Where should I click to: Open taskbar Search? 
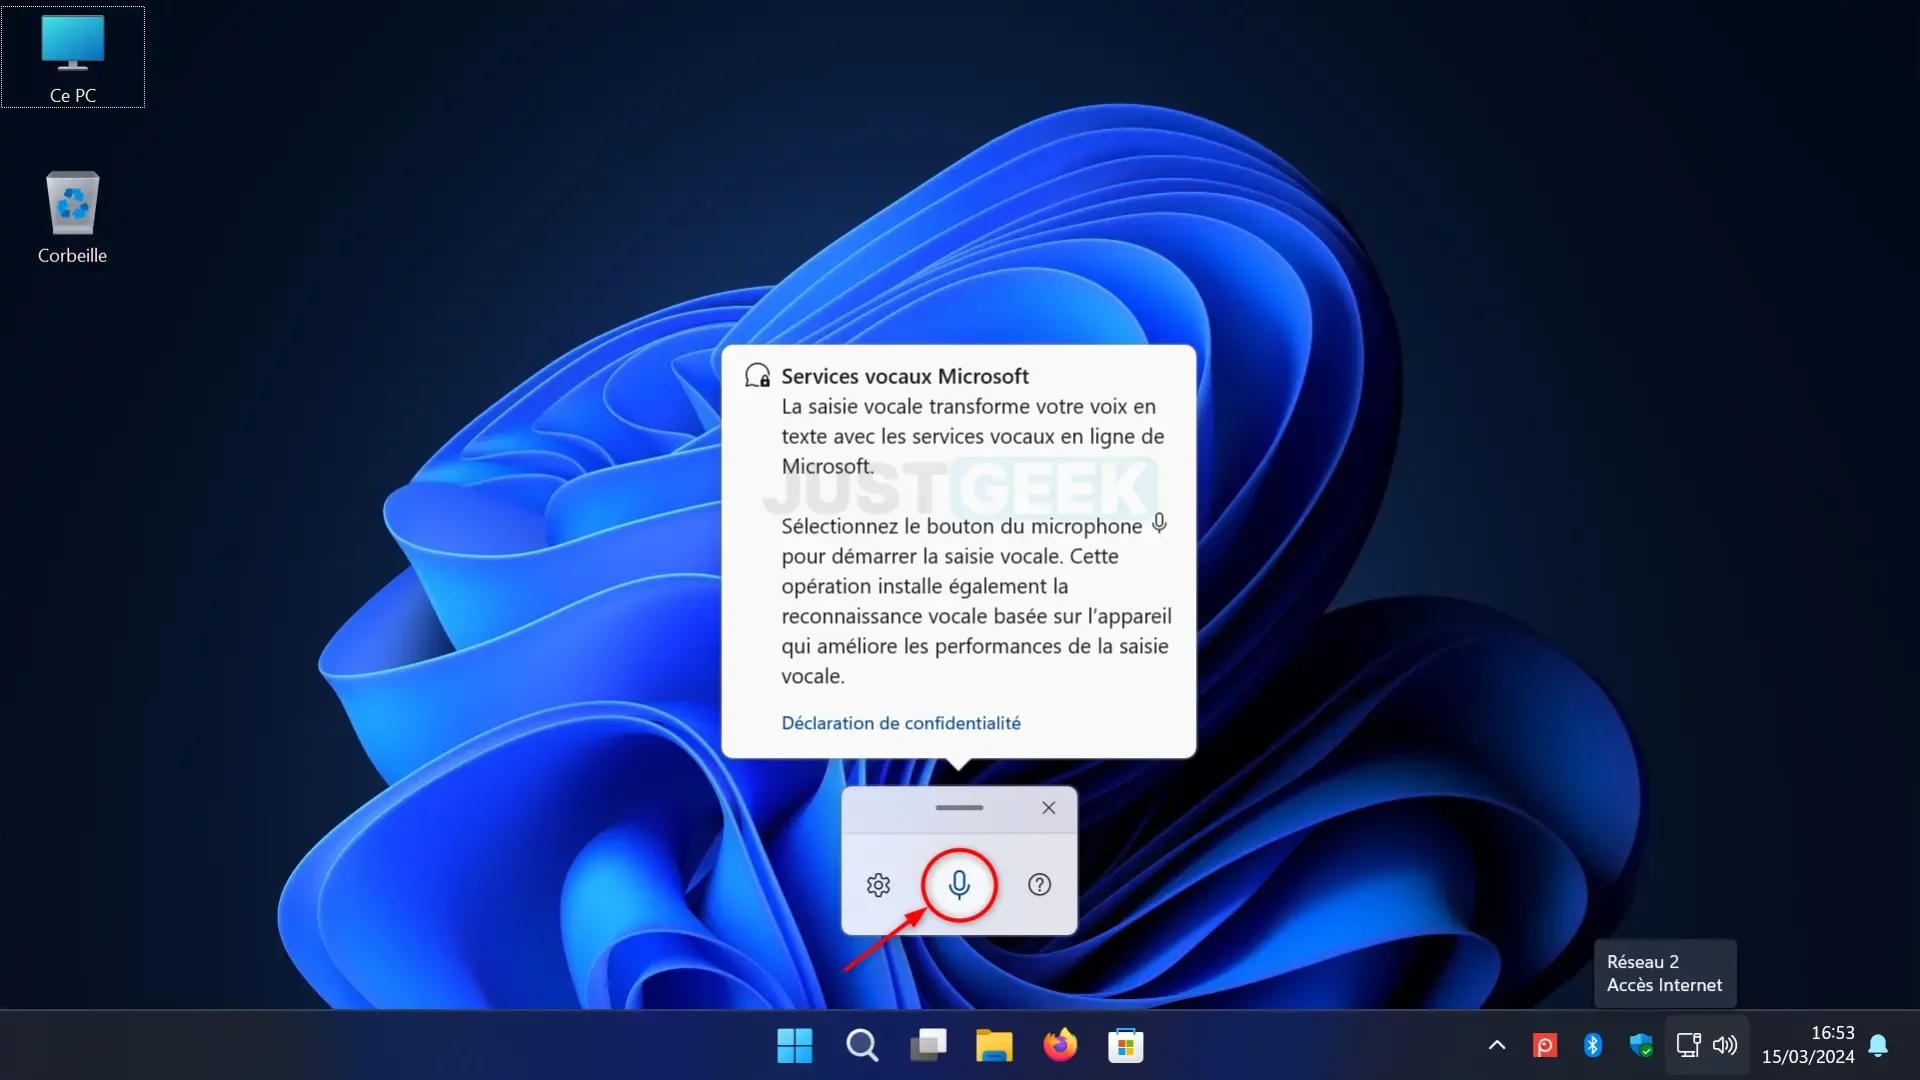(861, 1046)
